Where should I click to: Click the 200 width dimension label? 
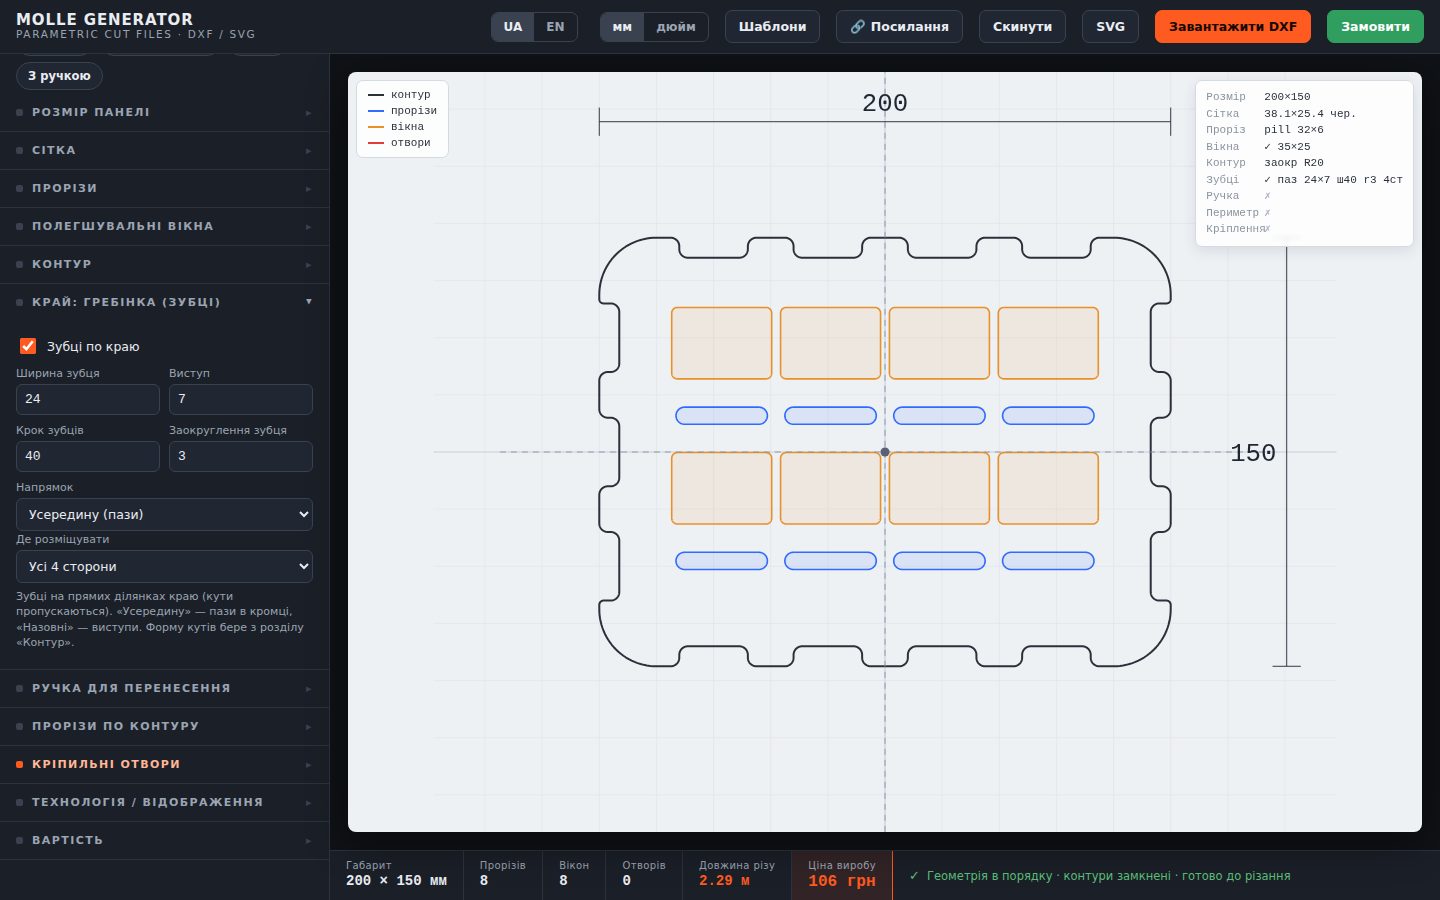(x=885, y=103)
